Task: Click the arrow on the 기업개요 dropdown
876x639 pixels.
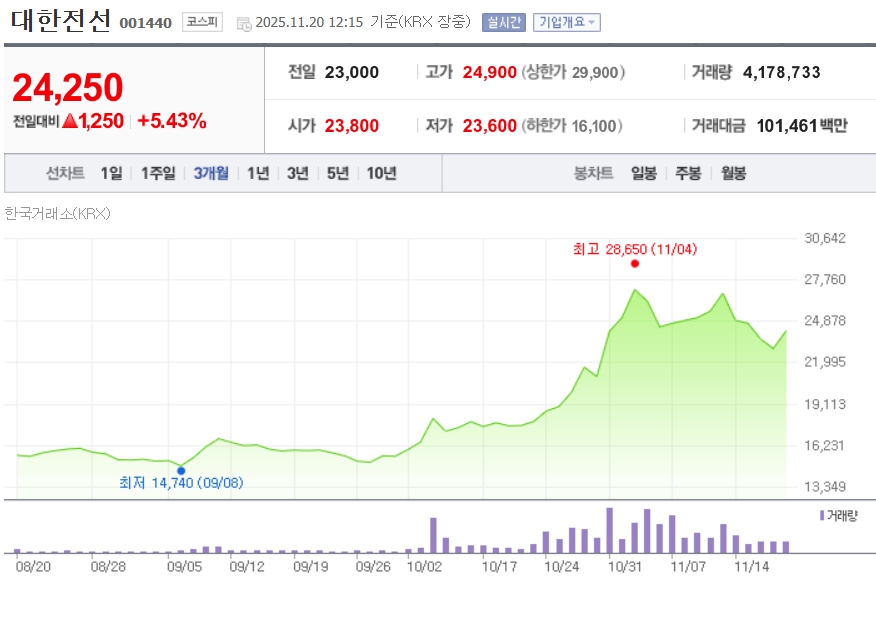Action: click(x=592, y=23)
